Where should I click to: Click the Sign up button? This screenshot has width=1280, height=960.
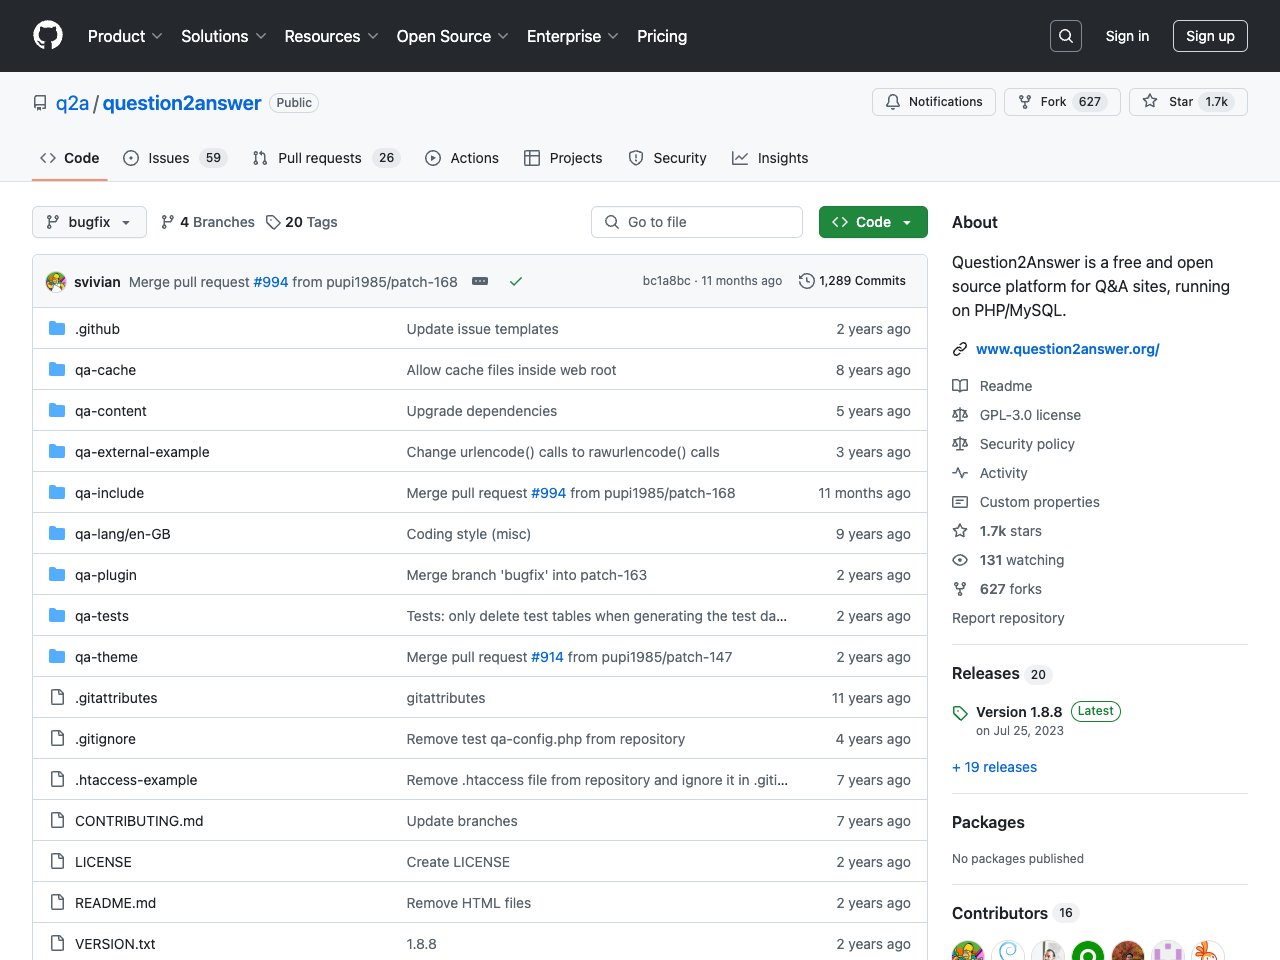[x=1210, y=36]
